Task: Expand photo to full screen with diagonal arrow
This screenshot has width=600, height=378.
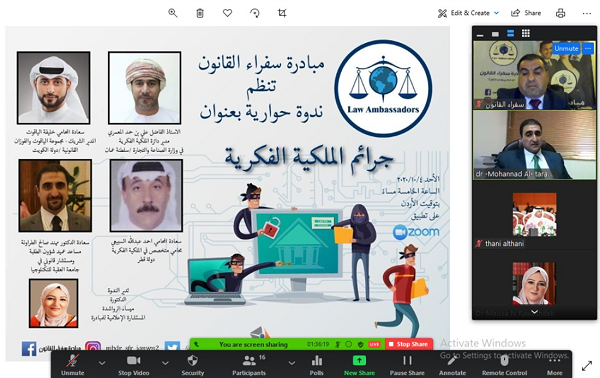Action: [x=587, y=366]
